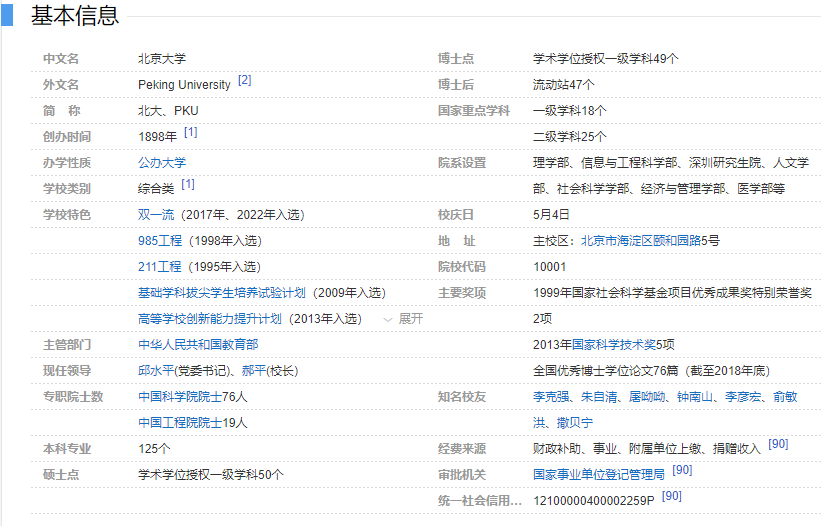
Task: Select the 一级学科18个 value
Action: [570, 111]
